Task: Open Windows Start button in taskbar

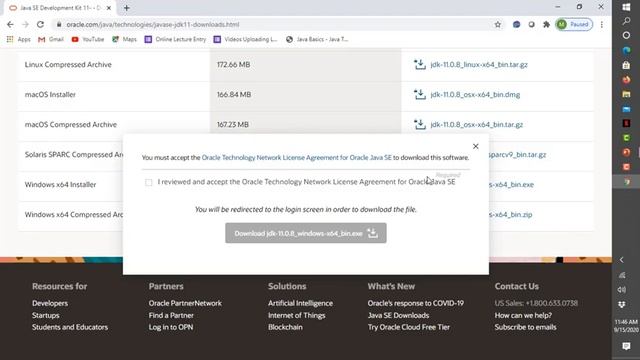Action: (626, 7)
